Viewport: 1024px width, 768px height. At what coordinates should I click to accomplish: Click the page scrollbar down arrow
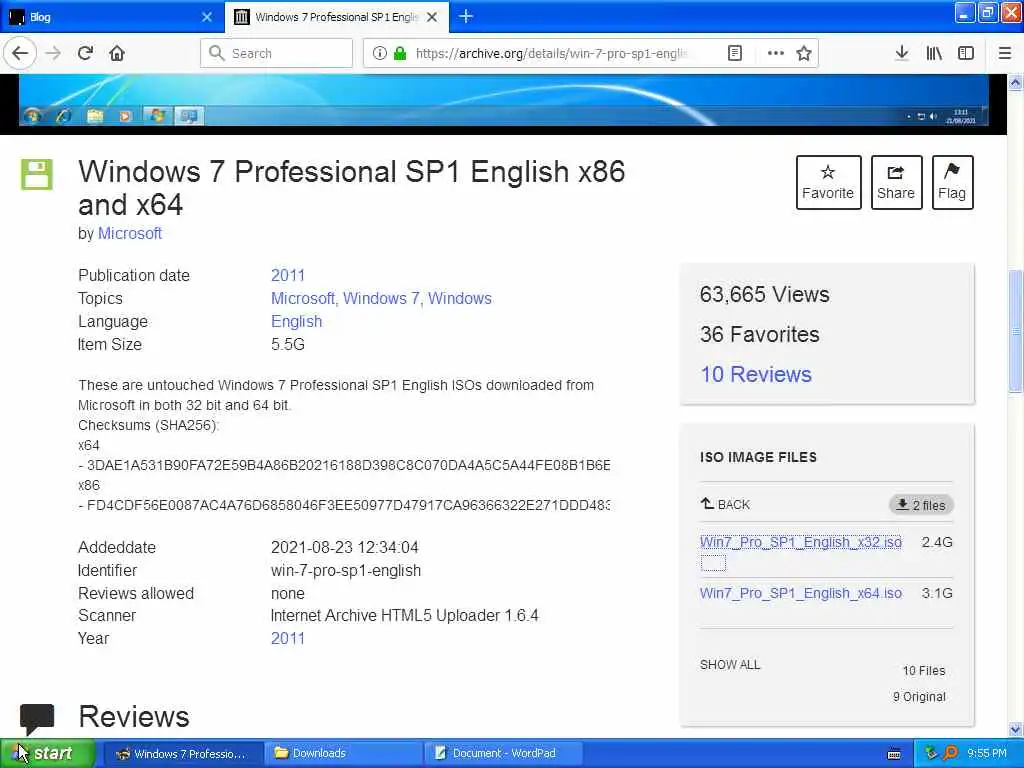[x=1016, y=729]
